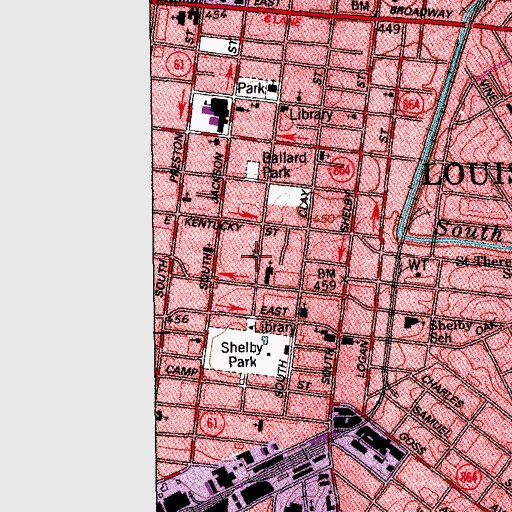Click the cemetery cross symbol below Kentucky St
This screenshot has height=512, width=512.
click(x=257, y=256)
